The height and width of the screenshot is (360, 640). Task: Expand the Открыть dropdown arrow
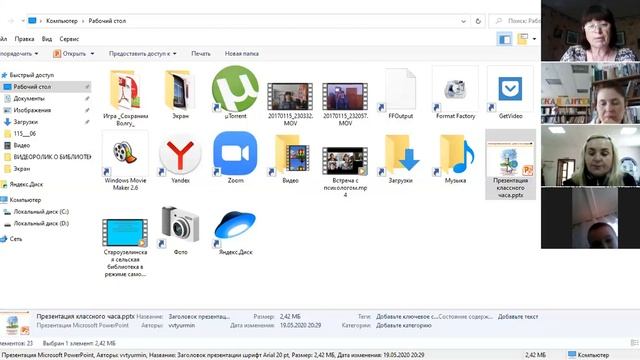(x=92, y=53)
